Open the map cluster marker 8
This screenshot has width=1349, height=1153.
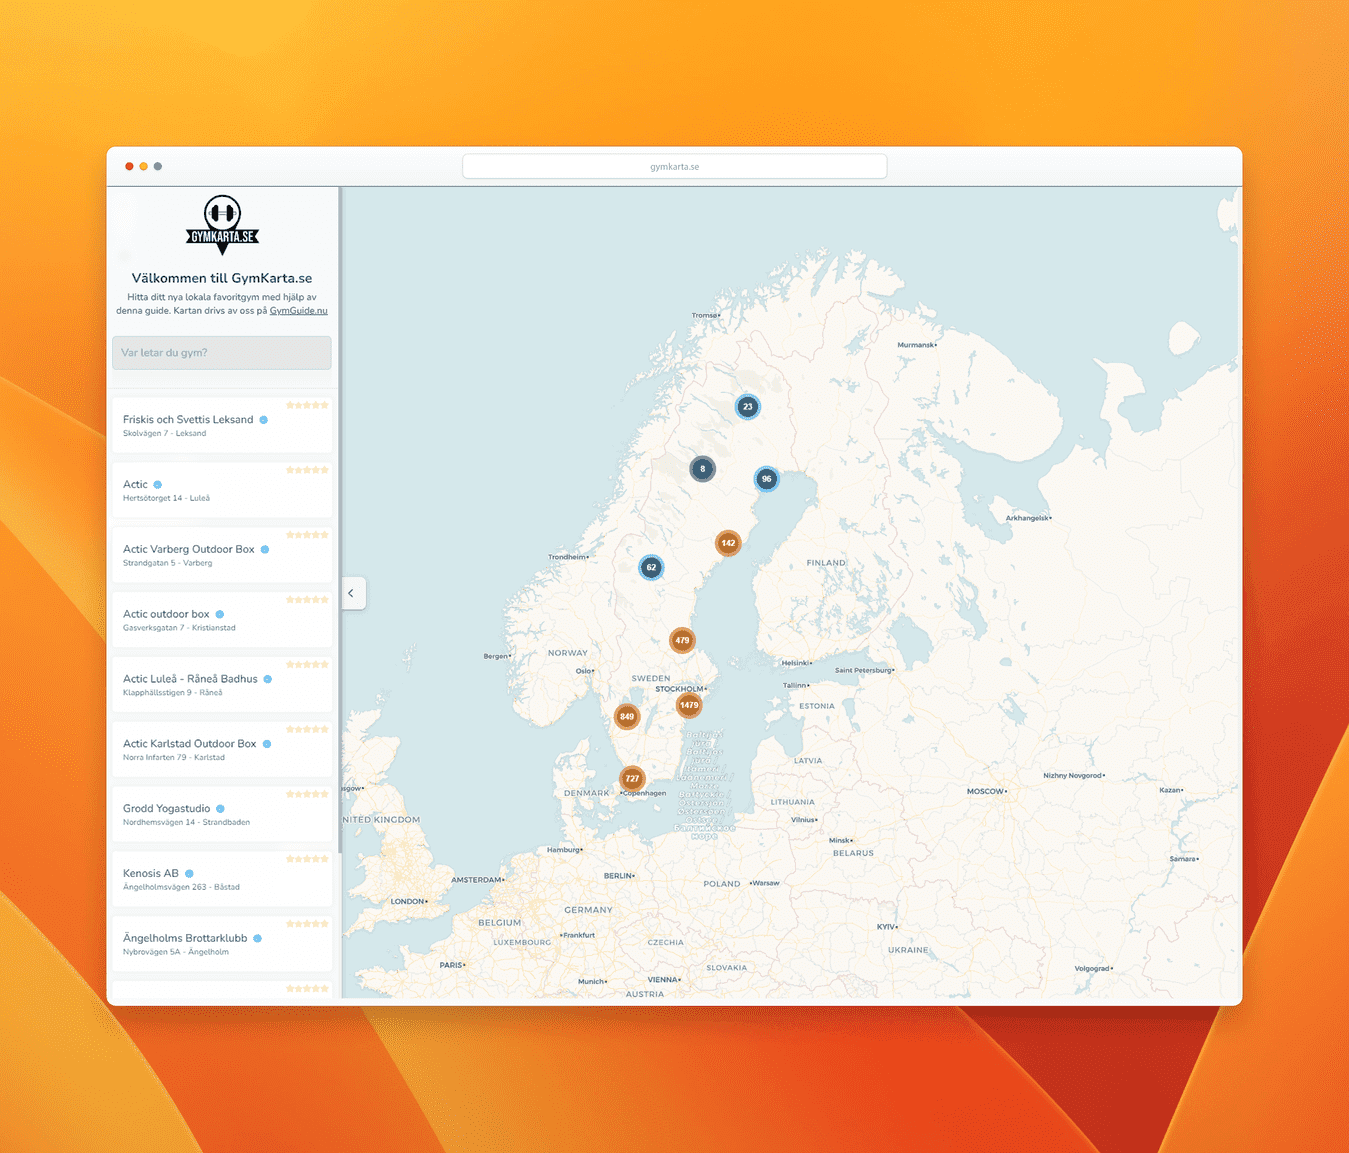pyautogui.click(x=702, y=469)
